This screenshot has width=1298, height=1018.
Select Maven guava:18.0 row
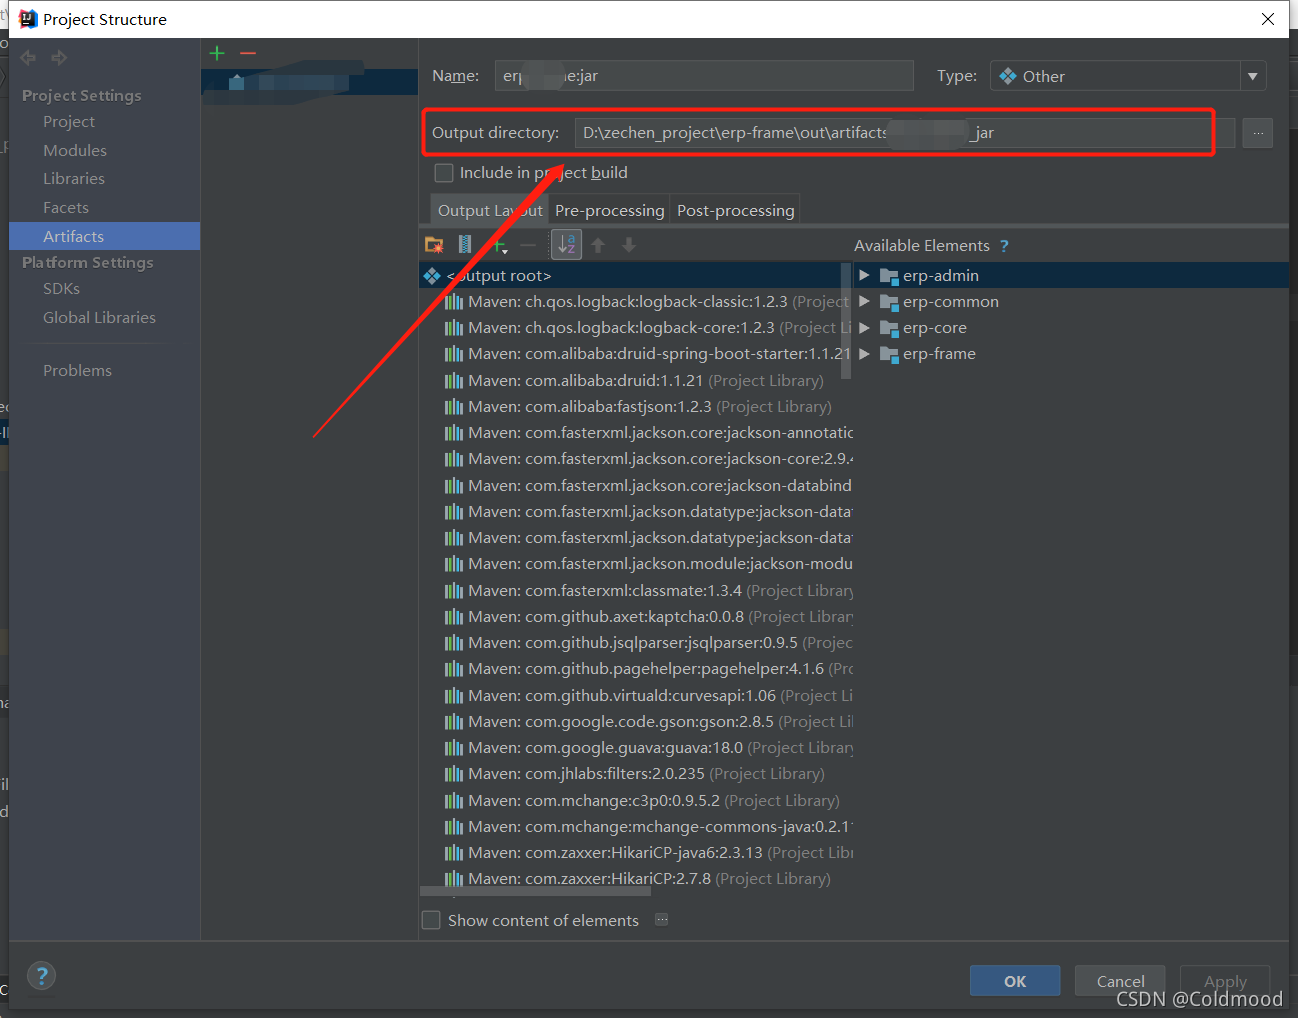636,748
